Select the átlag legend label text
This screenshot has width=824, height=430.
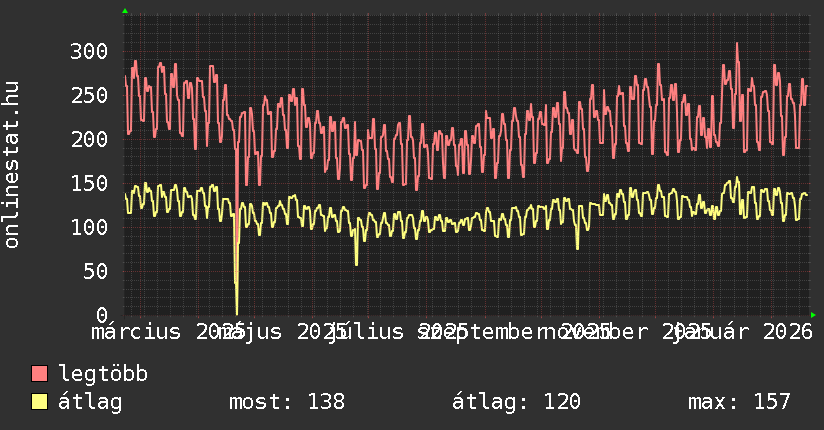[x=91, y=402]
